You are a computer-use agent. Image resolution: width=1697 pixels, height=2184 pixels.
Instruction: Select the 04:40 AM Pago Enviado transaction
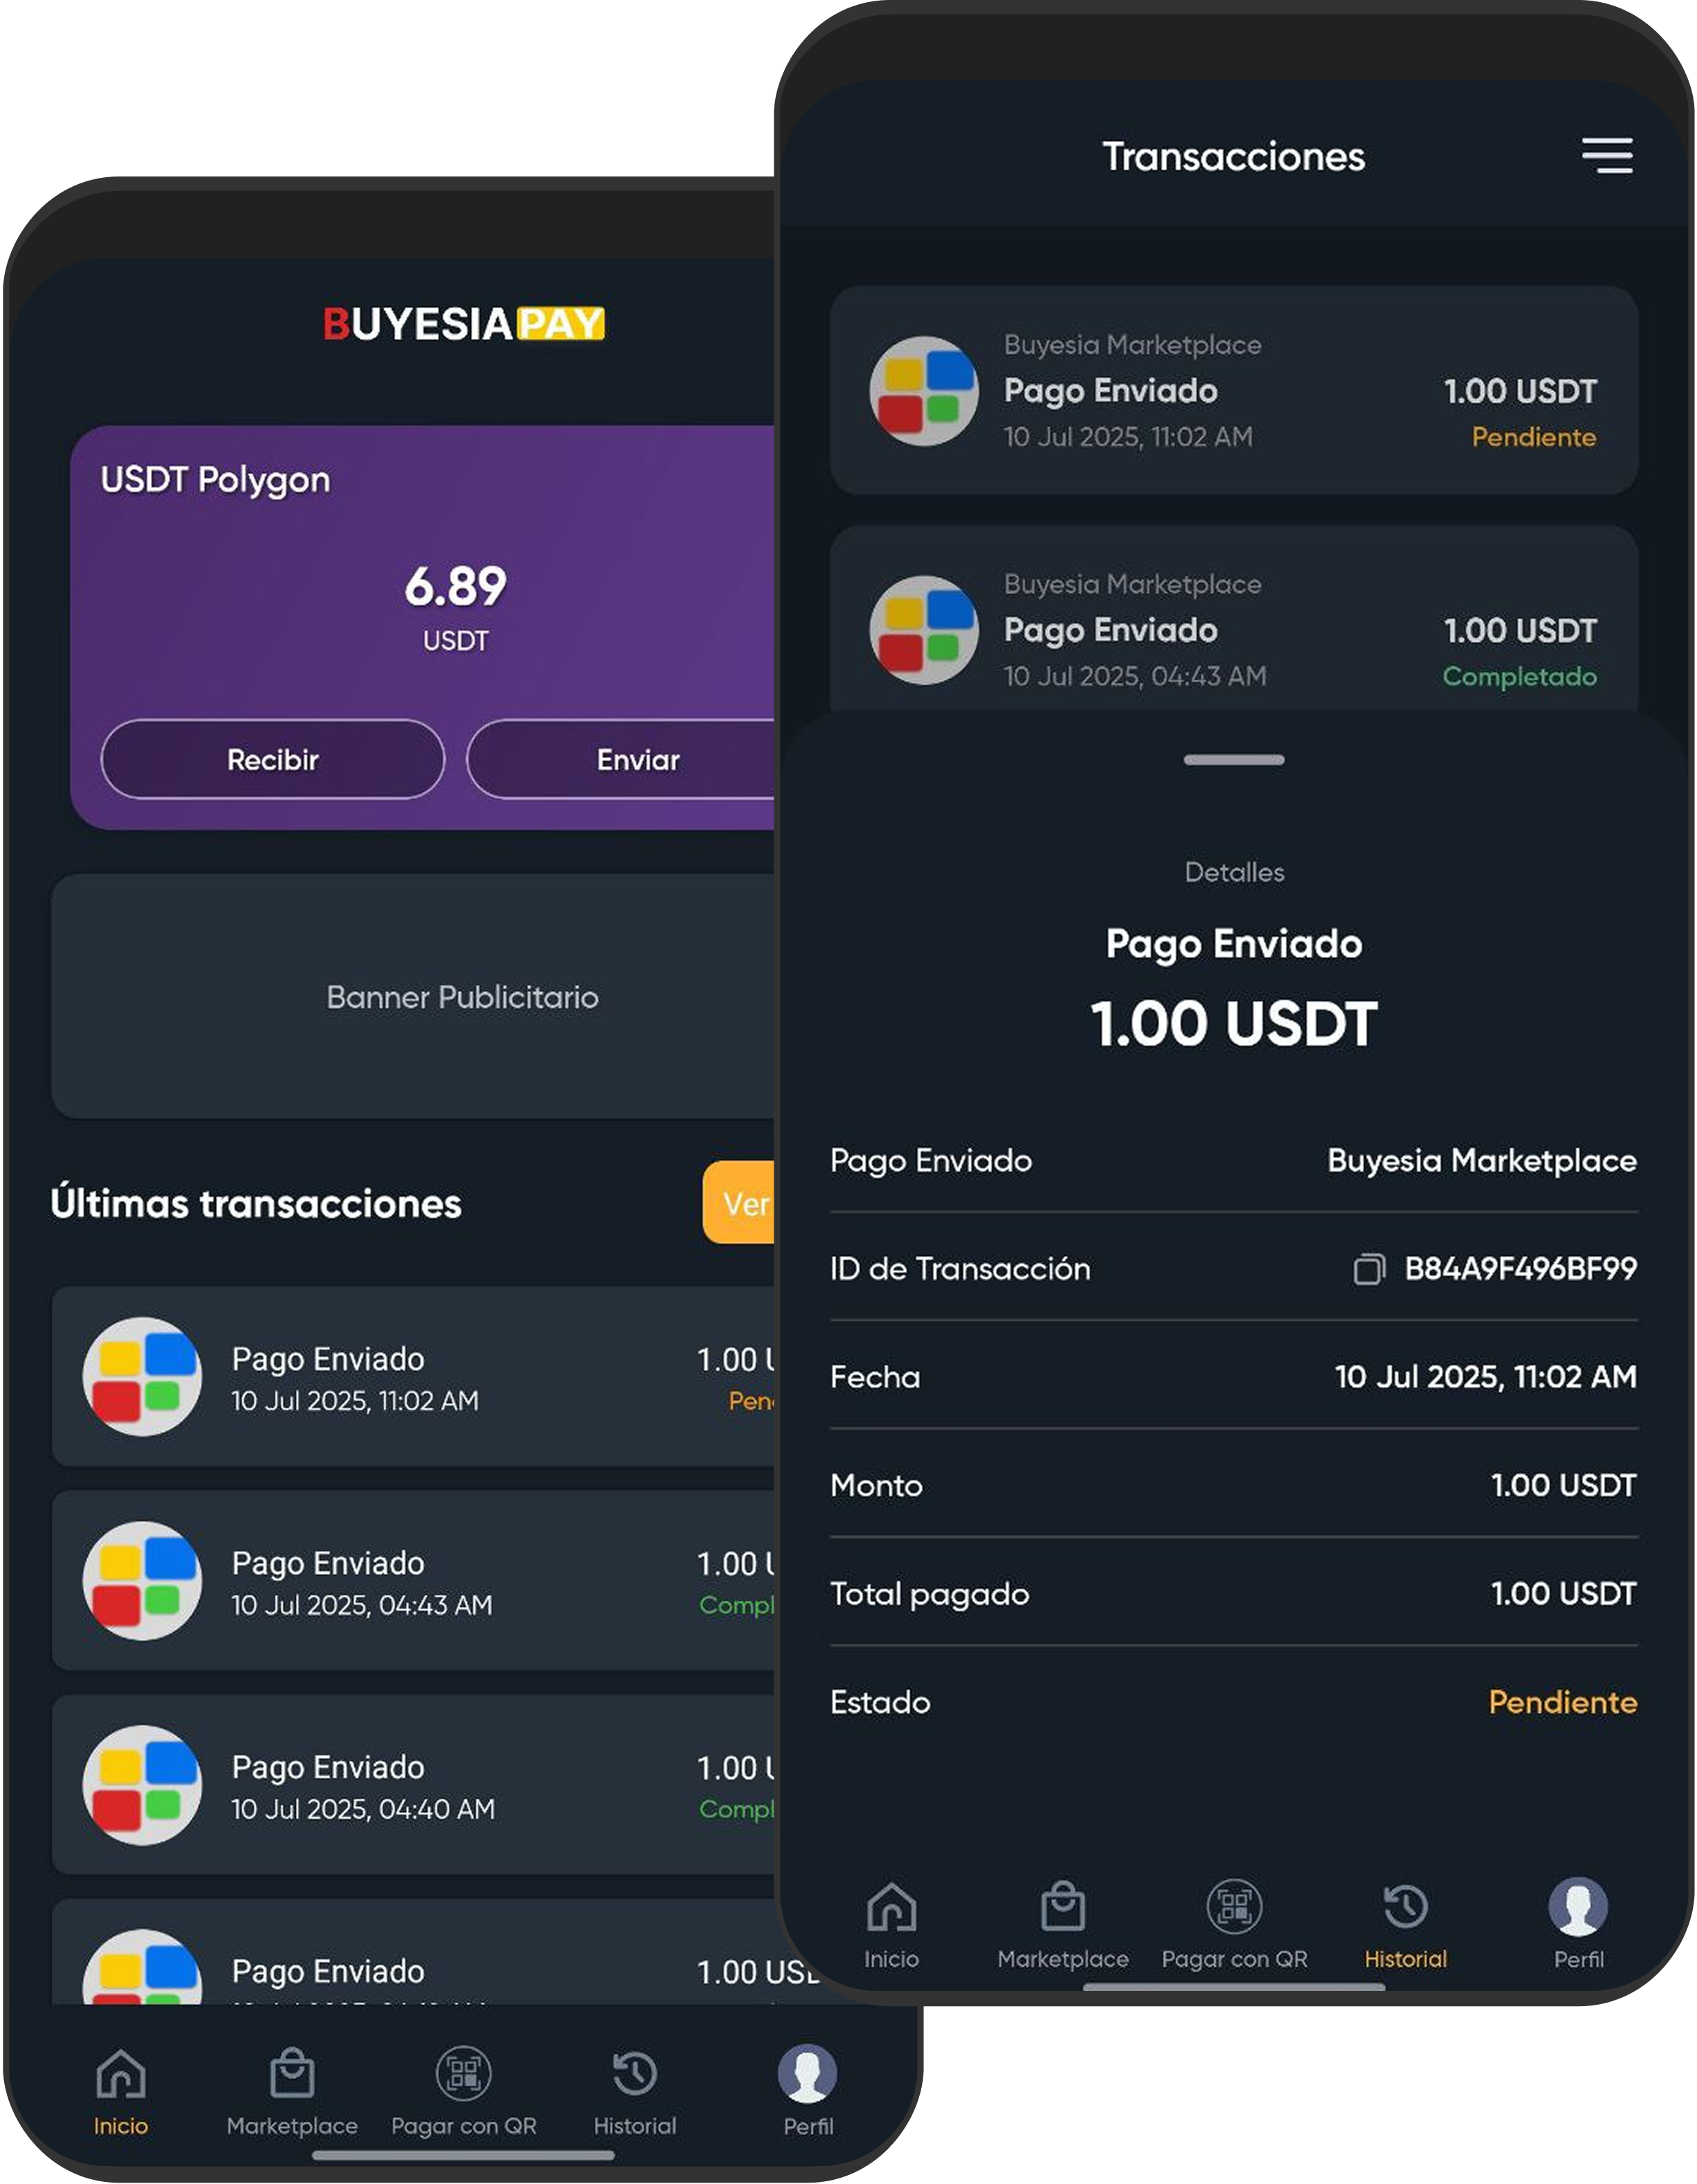tap(414, 1785)
